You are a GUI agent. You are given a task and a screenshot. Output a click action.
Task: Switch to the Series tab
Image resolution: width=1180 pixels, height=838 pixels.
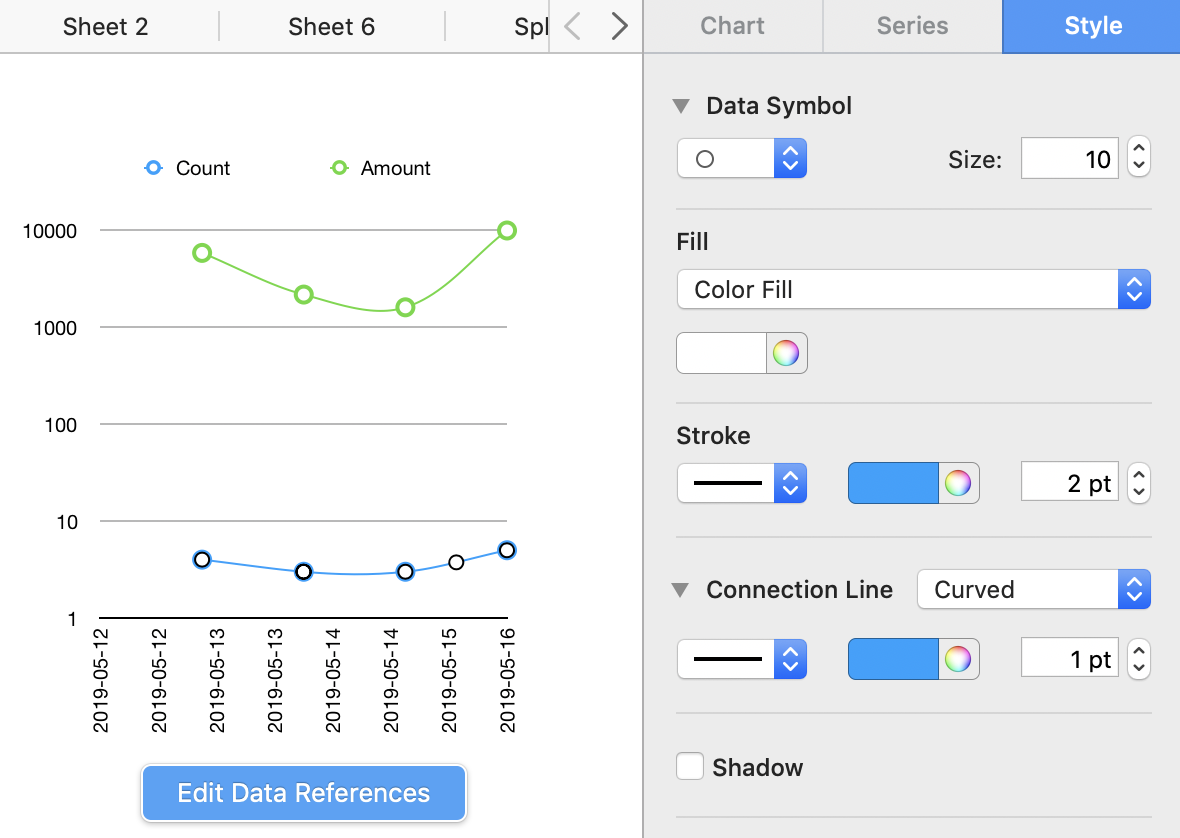click(x=912, y=26)
